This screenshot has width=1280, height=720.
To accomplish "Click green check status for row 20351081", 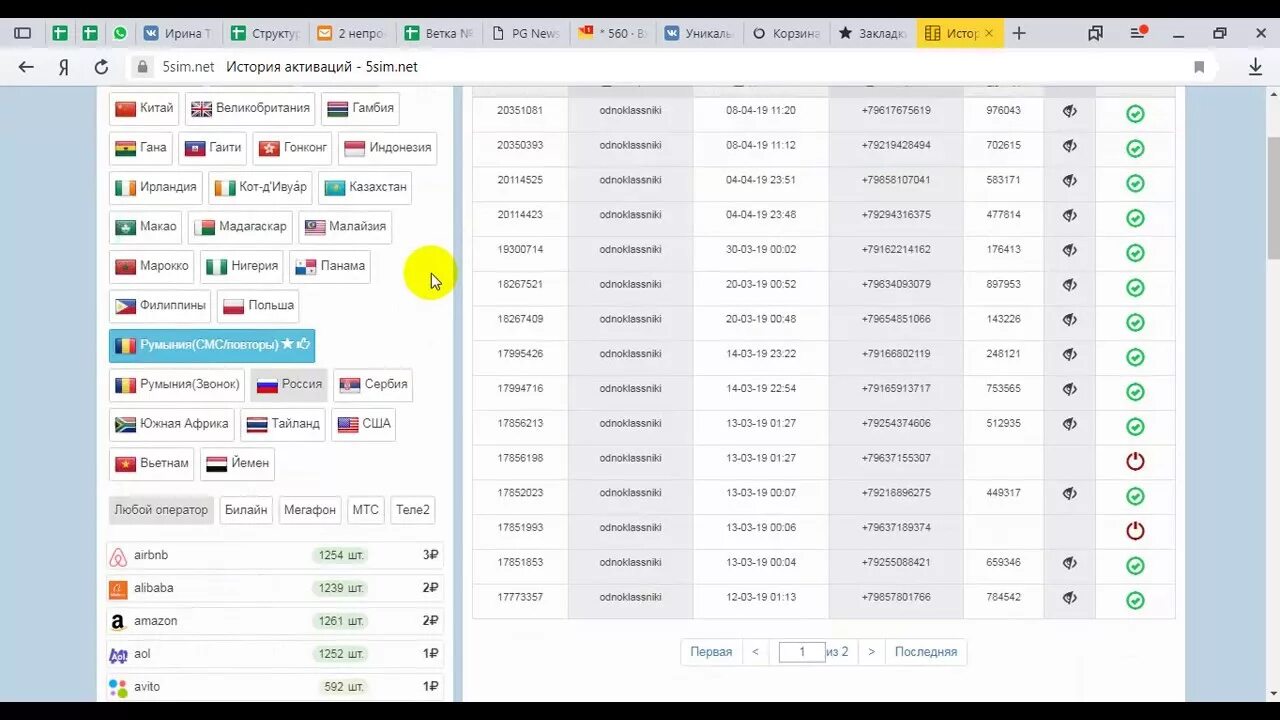I will pyautogui.click(x=1135, y=114).
